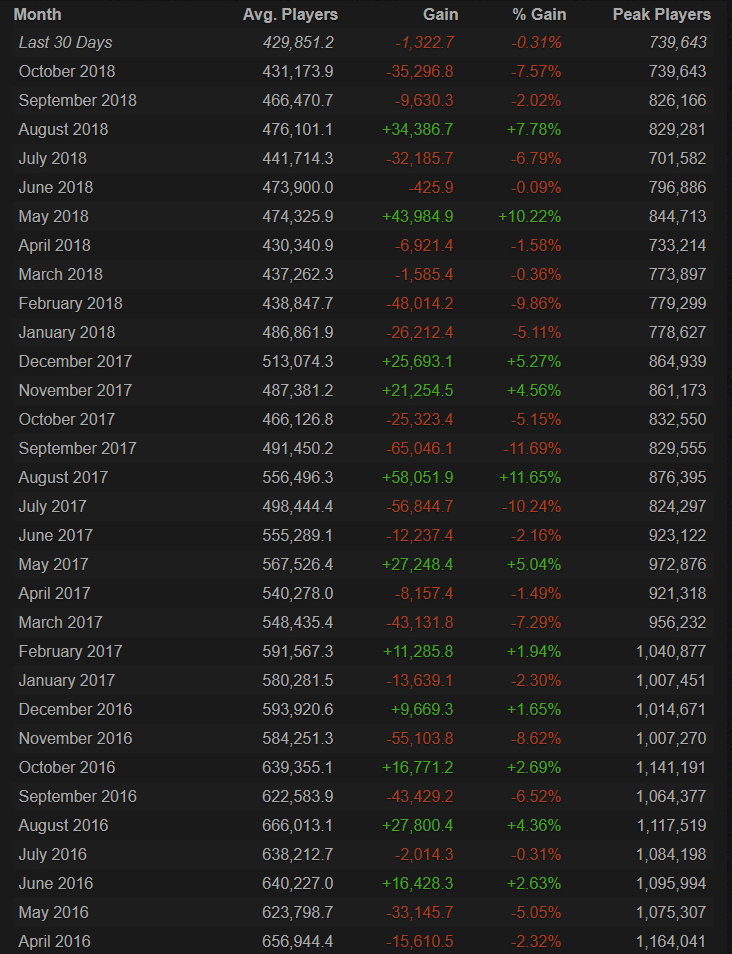Click peak players value 1,164,041
The height and width of the screenshot is (954, 732).
point(671,941)
